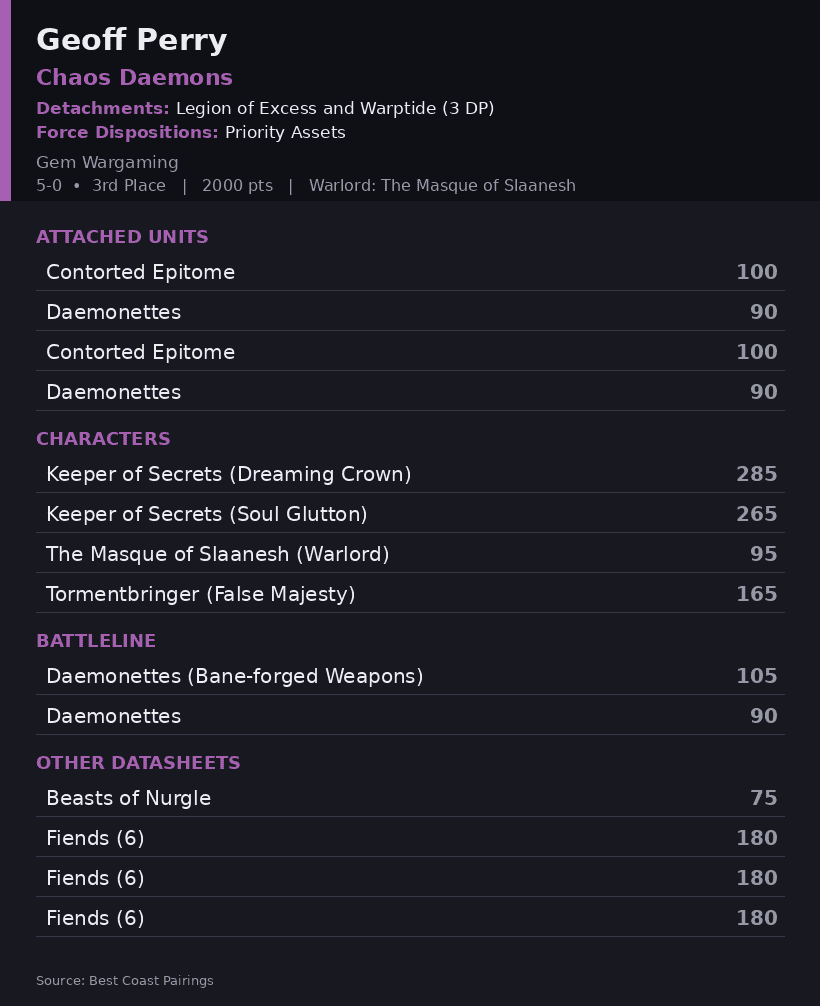820x1006 pixels.
Task: Click the Warlord: The Masque of Slaanesh text
Action: (442, 185)
